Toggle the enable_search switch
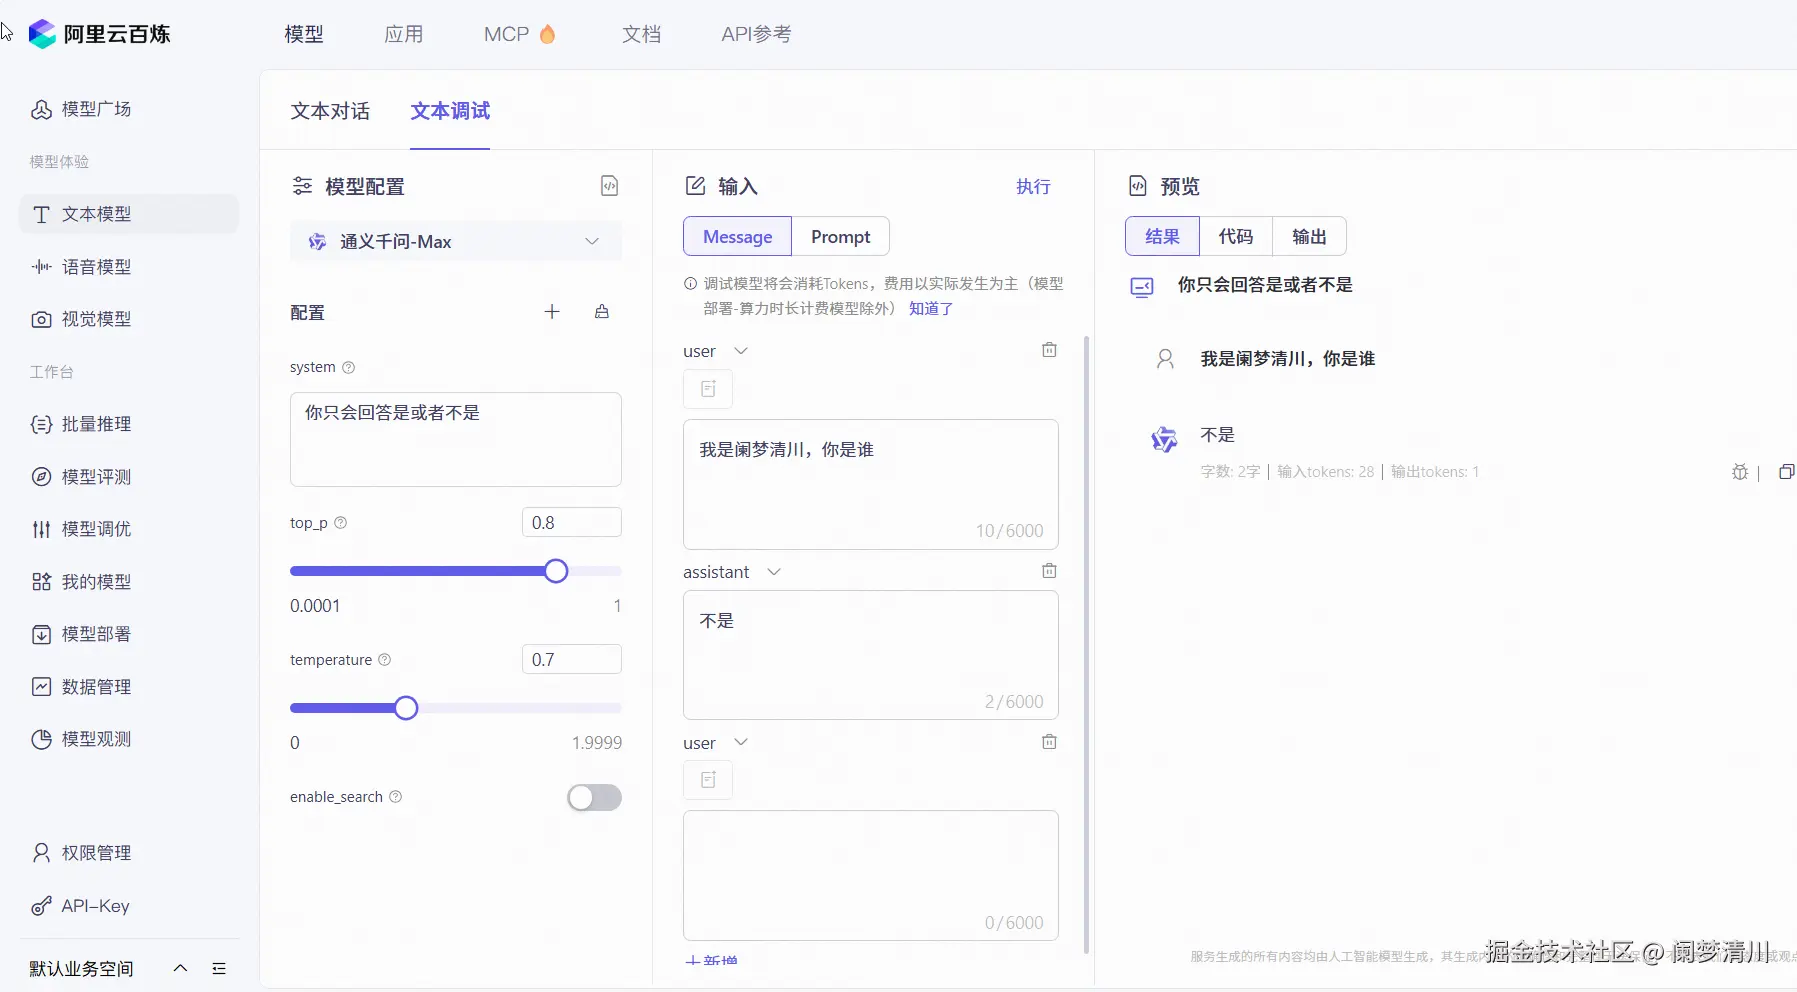This screenshot has width=1797, height=992. pyautogui.click(x=594, y=797)
